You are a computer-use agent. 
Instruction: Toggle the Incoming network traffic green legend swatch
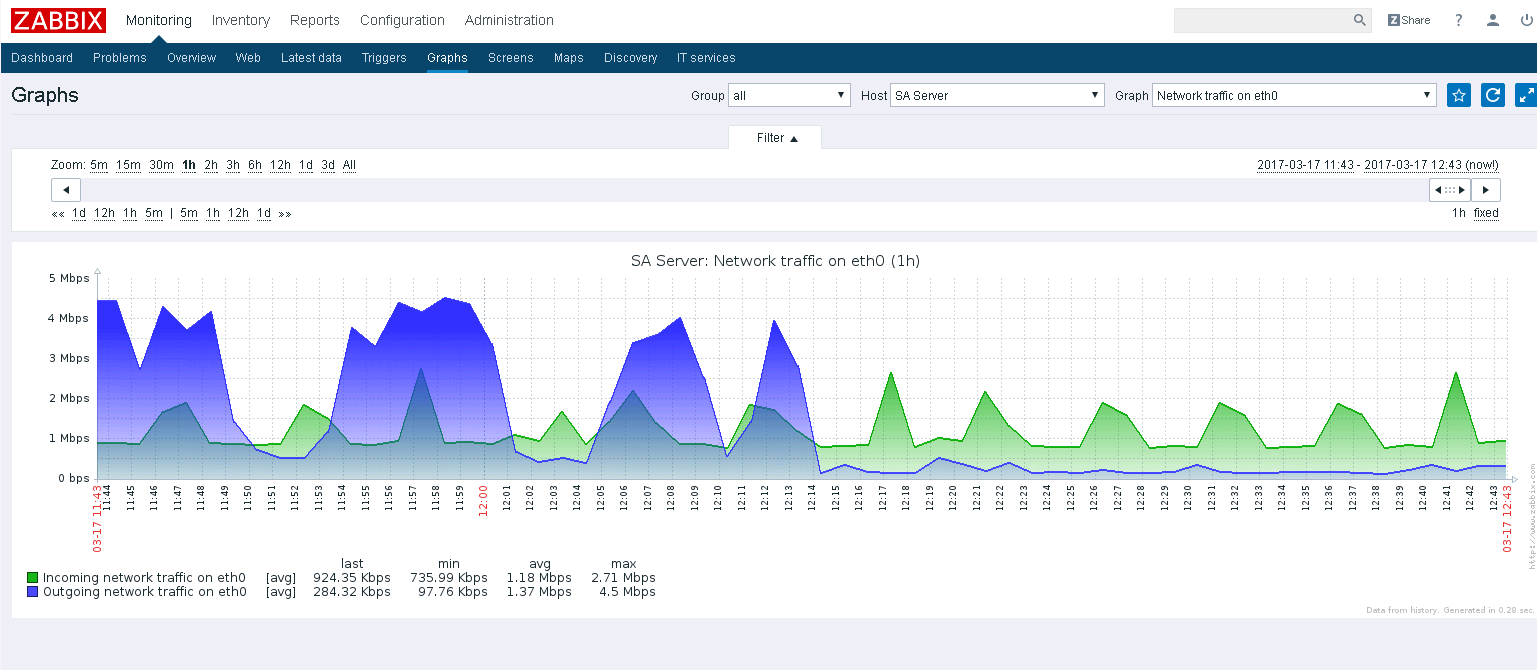pos(31,577)
